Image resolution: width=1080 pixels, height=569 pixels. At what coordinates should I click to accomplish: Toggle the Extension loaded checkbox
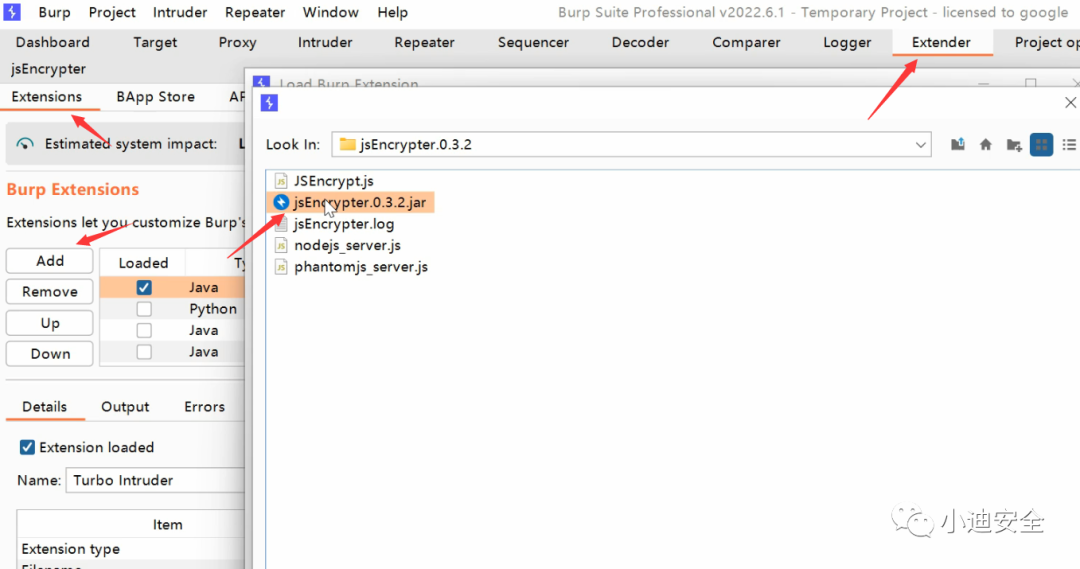pos(27,447)
